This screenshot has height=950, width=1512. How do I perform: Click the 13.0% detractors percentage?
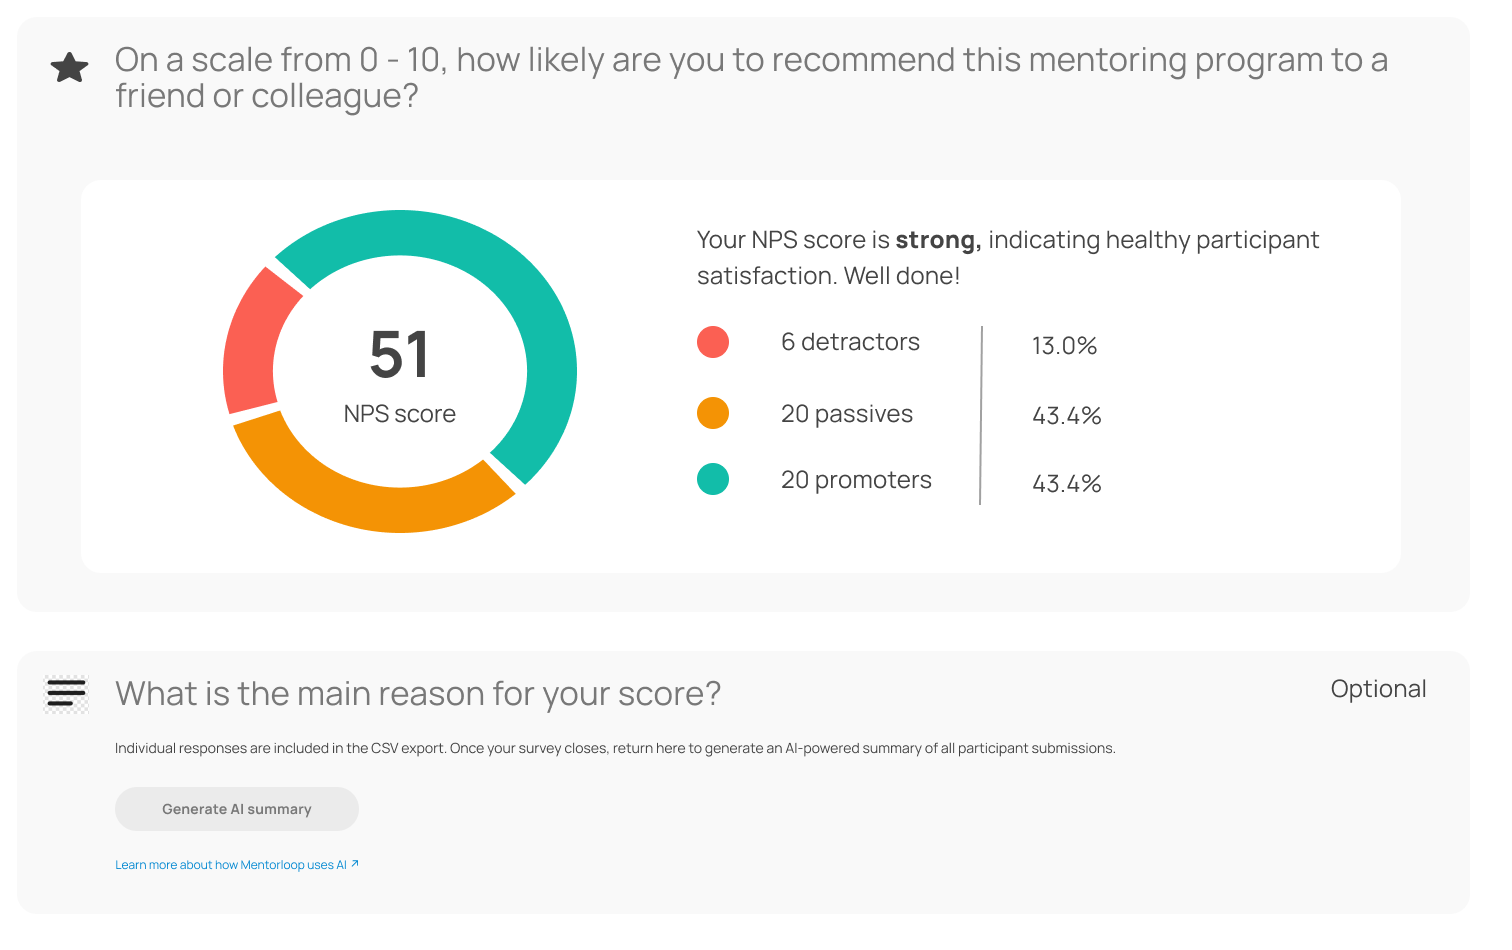point(1064,346)
